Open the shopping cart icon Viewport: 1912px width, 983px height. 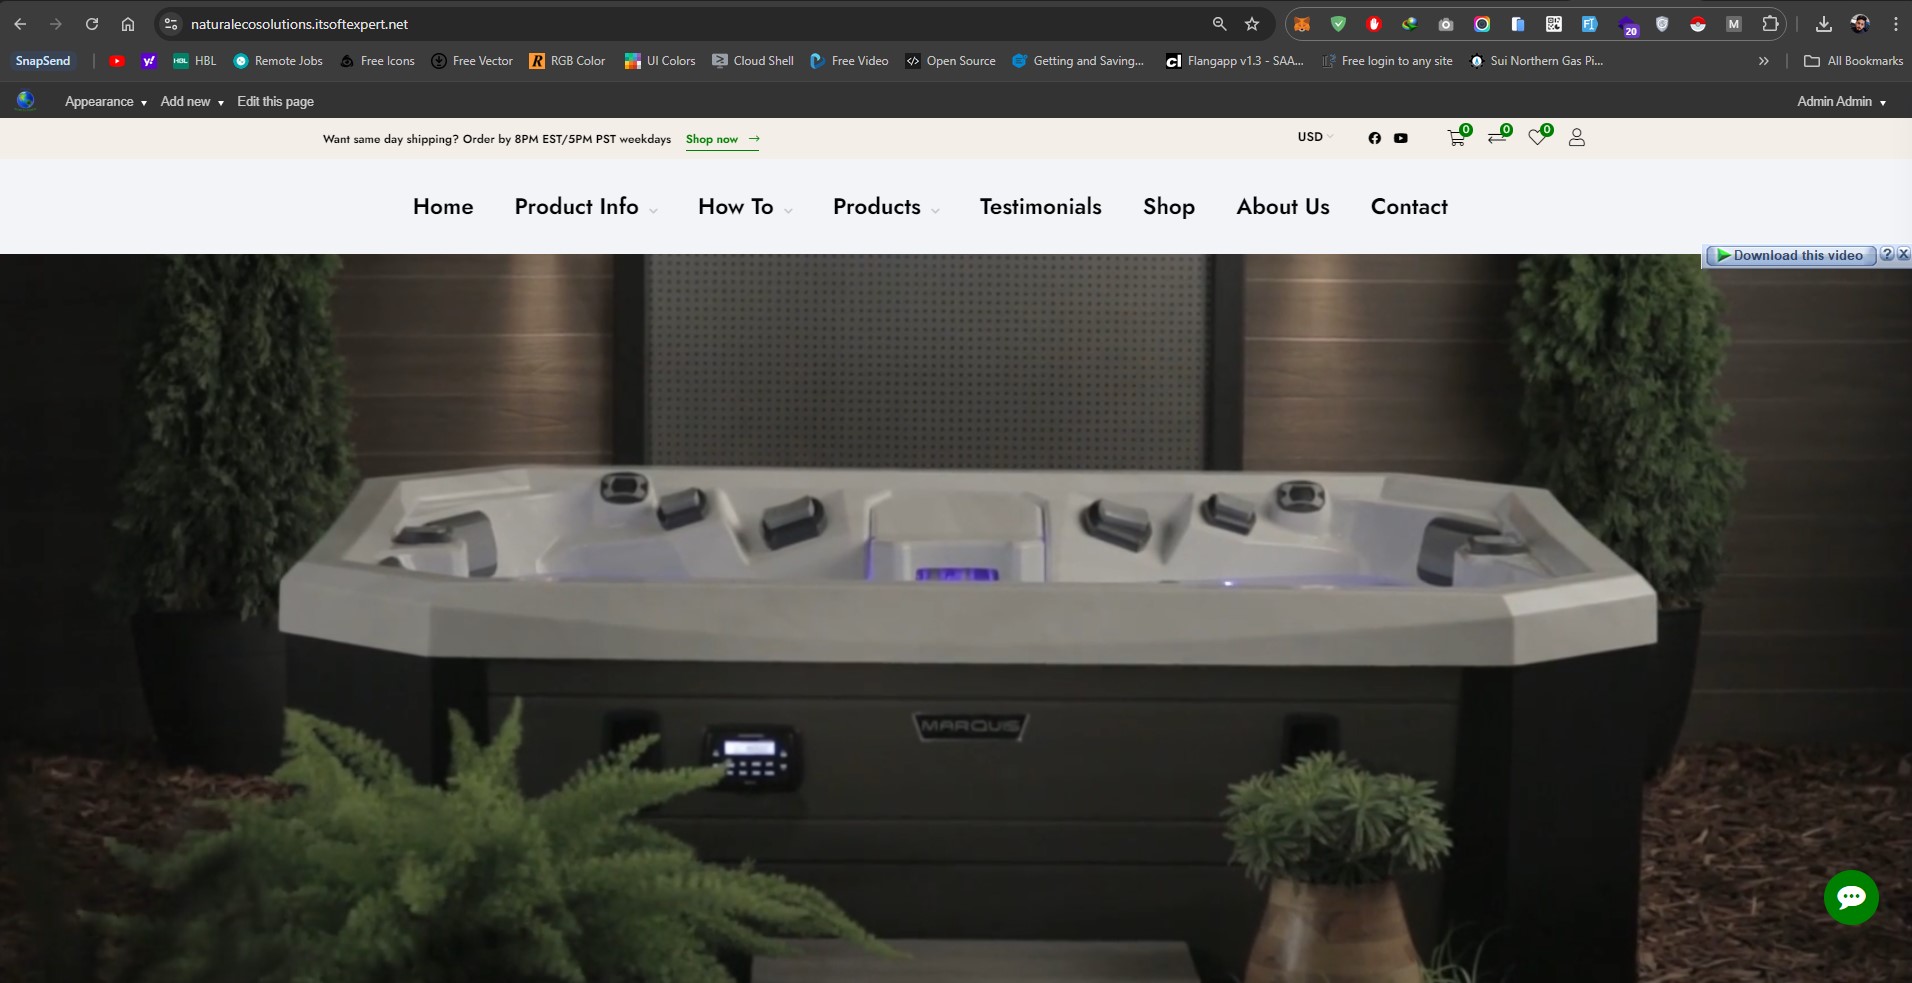pos(1456,138)
